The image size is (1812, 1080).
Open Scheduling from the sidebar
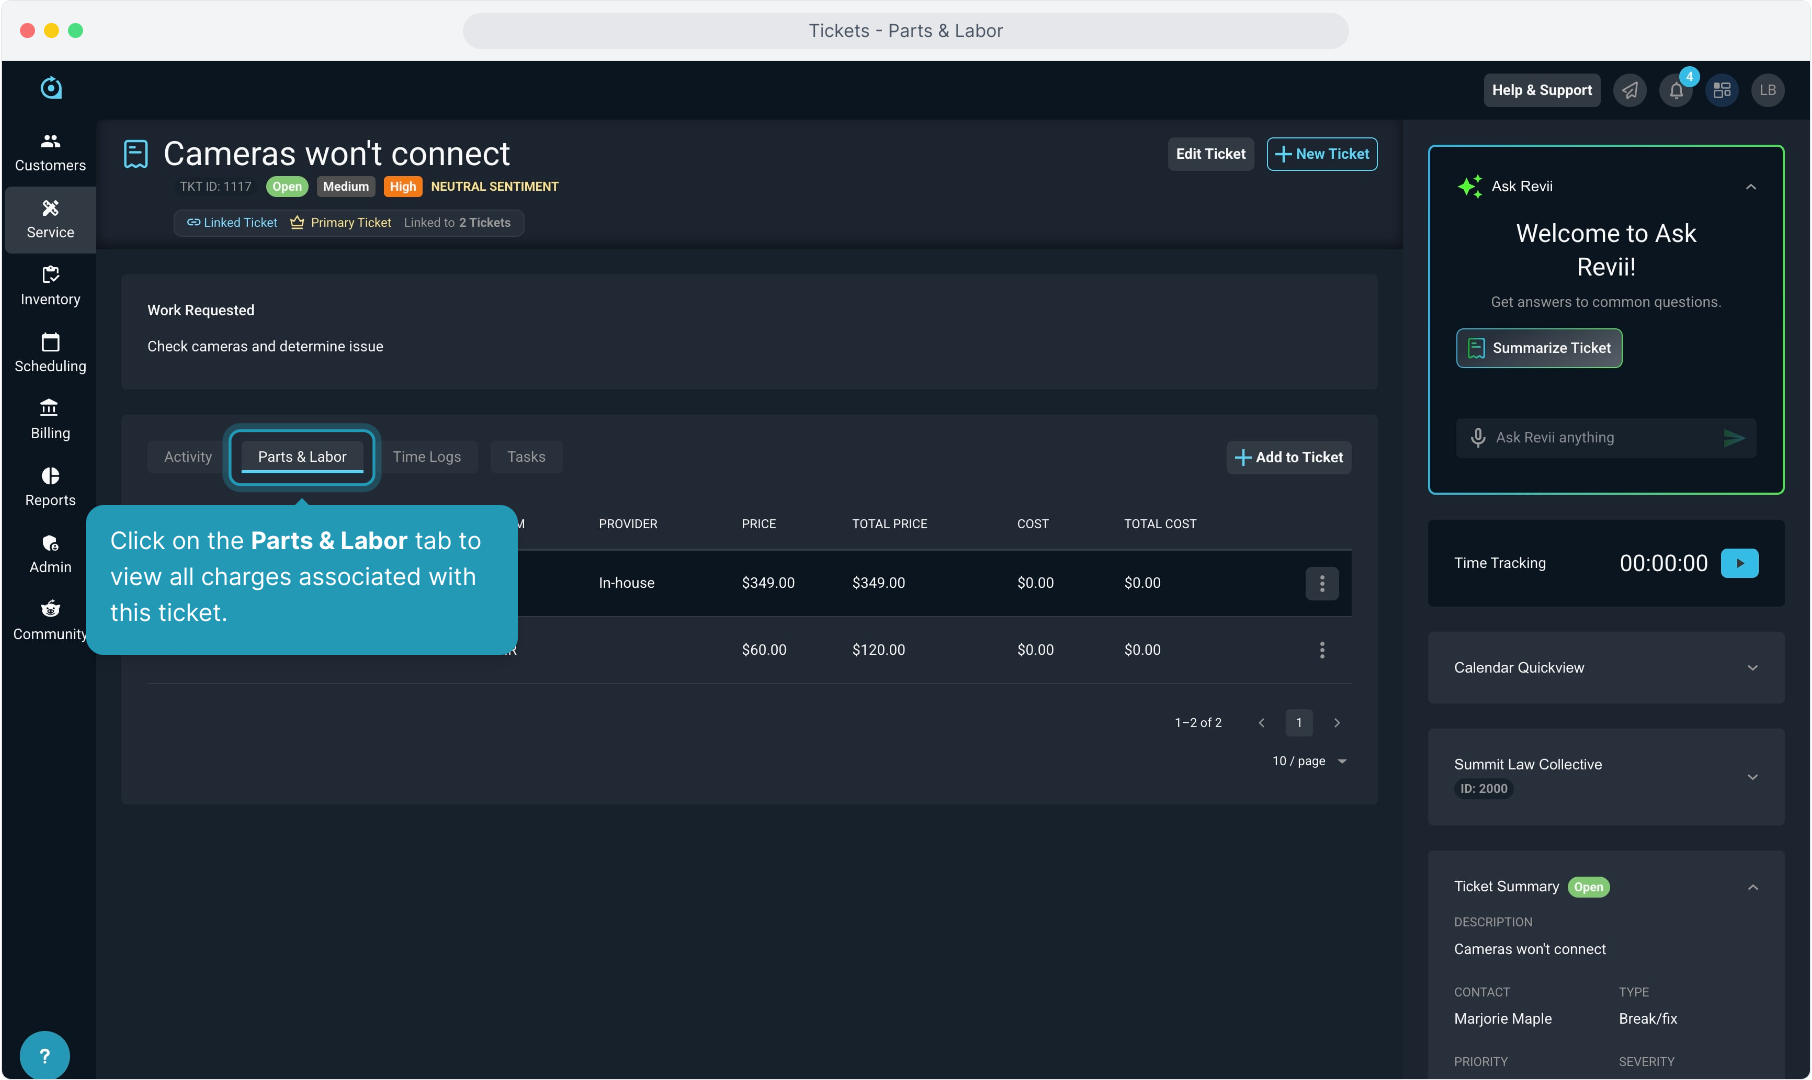tap(50, 353)
